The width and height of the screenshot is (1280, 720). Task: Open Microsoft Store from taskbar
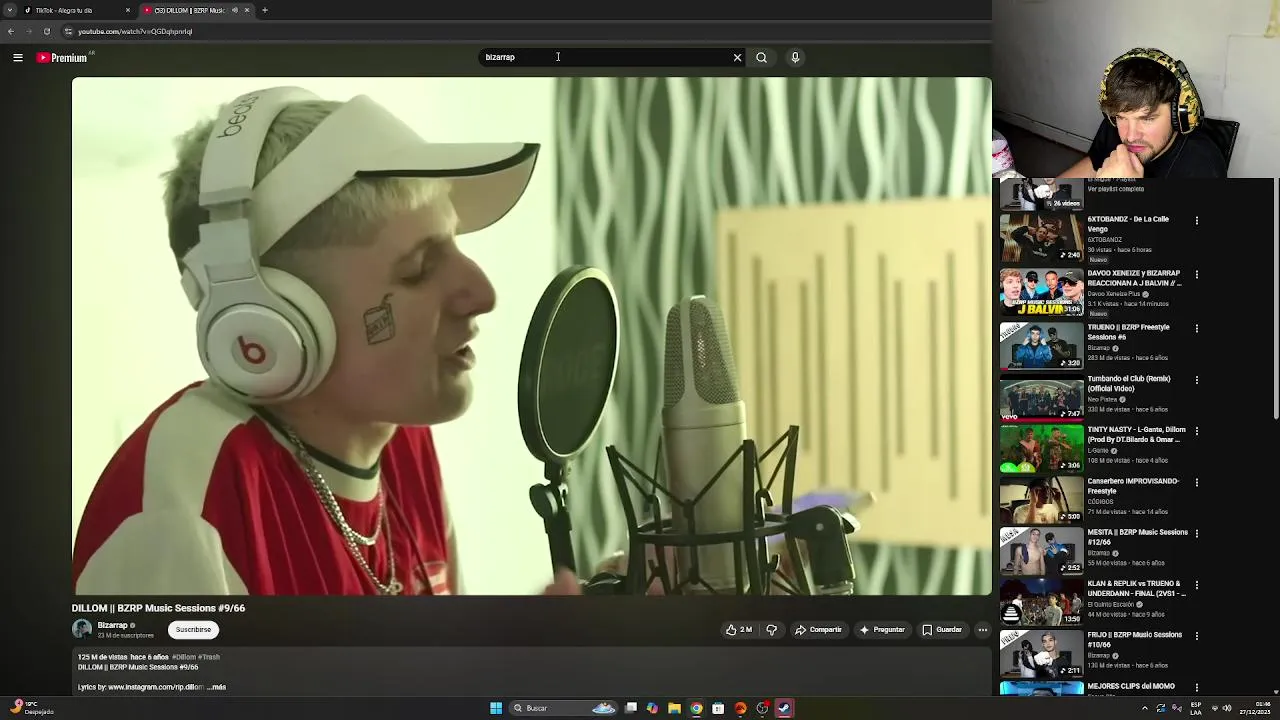pos(718,708)
